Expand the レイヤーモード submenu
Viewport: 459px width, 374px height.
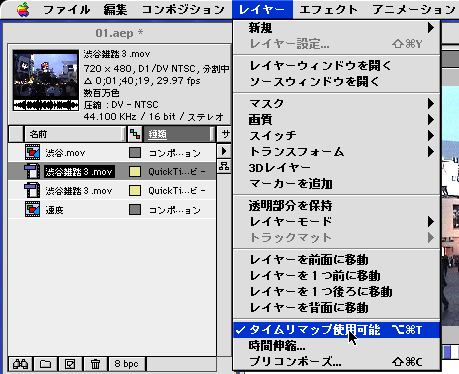[x=337, y=221]
